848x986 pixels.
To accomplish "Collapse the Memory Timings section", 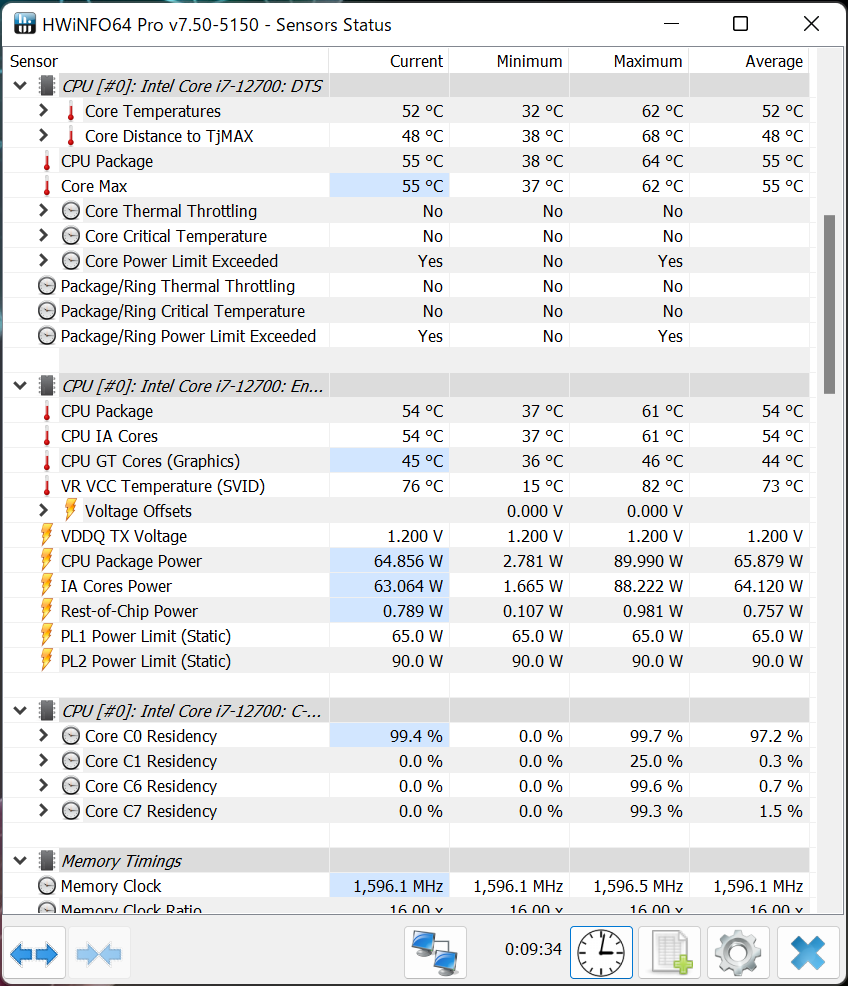I will tap(20, 861).
